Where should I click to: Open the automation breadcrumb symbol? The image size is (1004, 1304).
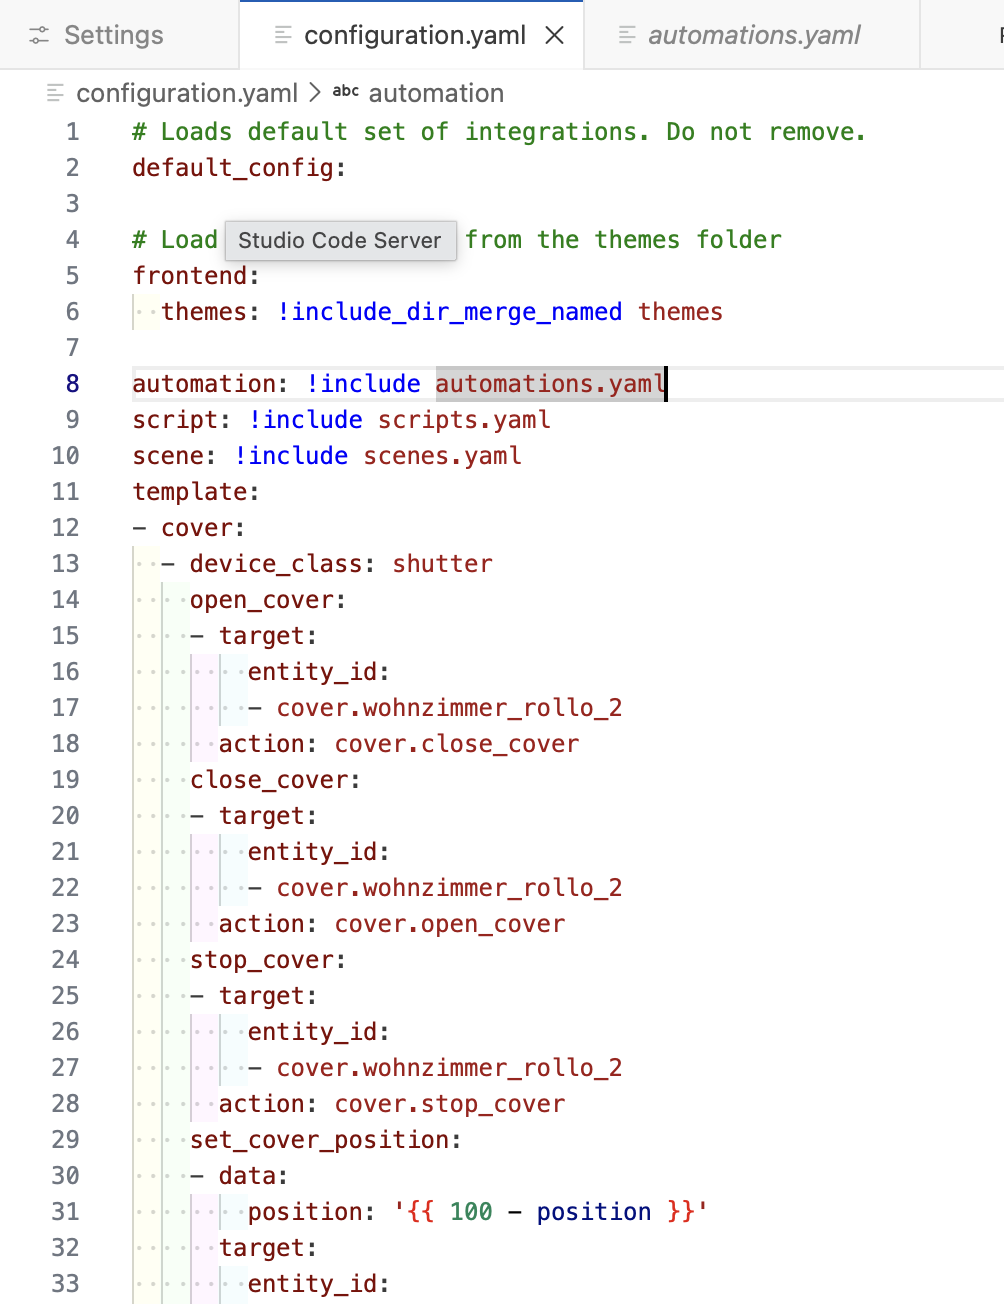[x=436, y=93]
